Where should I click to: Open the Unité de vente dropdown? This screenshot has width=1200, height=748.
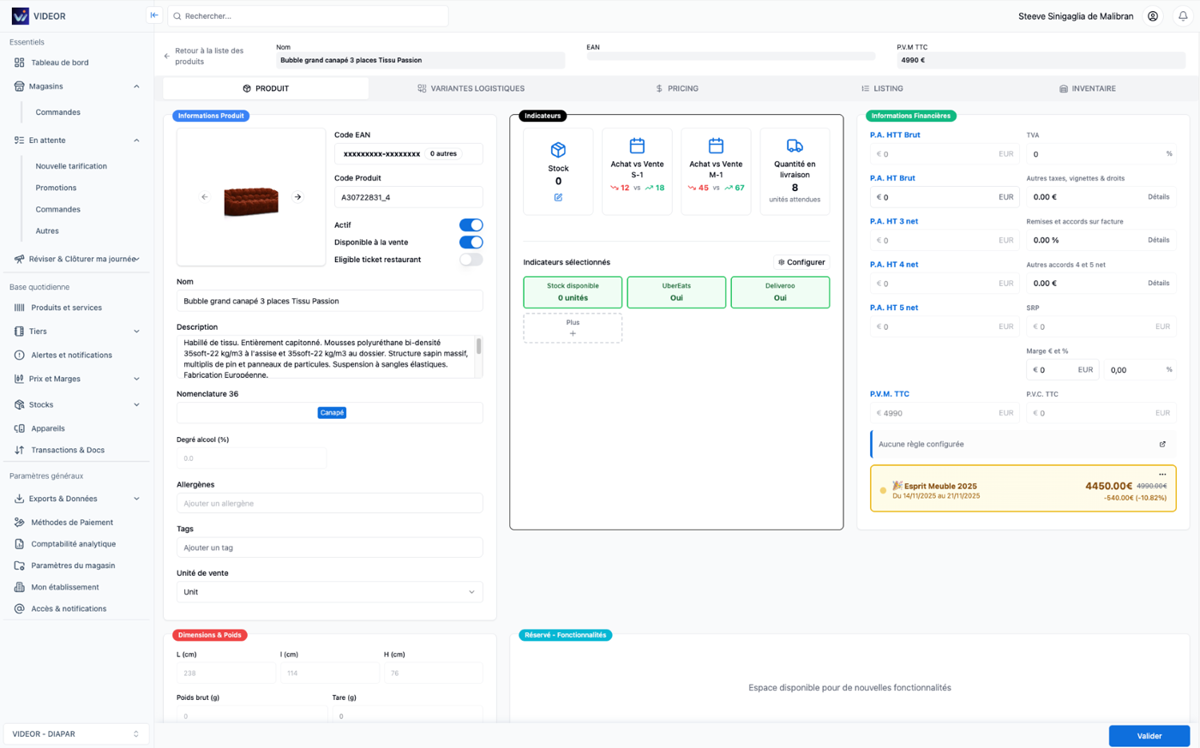point(329,592)
